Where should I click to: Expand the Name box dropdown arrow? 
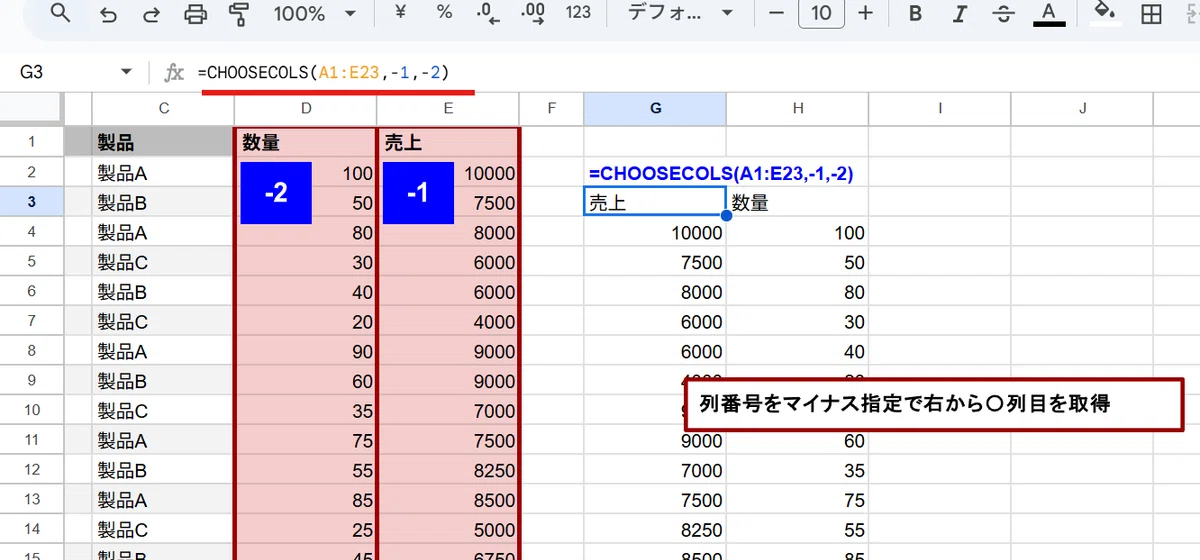pos(126,72)
